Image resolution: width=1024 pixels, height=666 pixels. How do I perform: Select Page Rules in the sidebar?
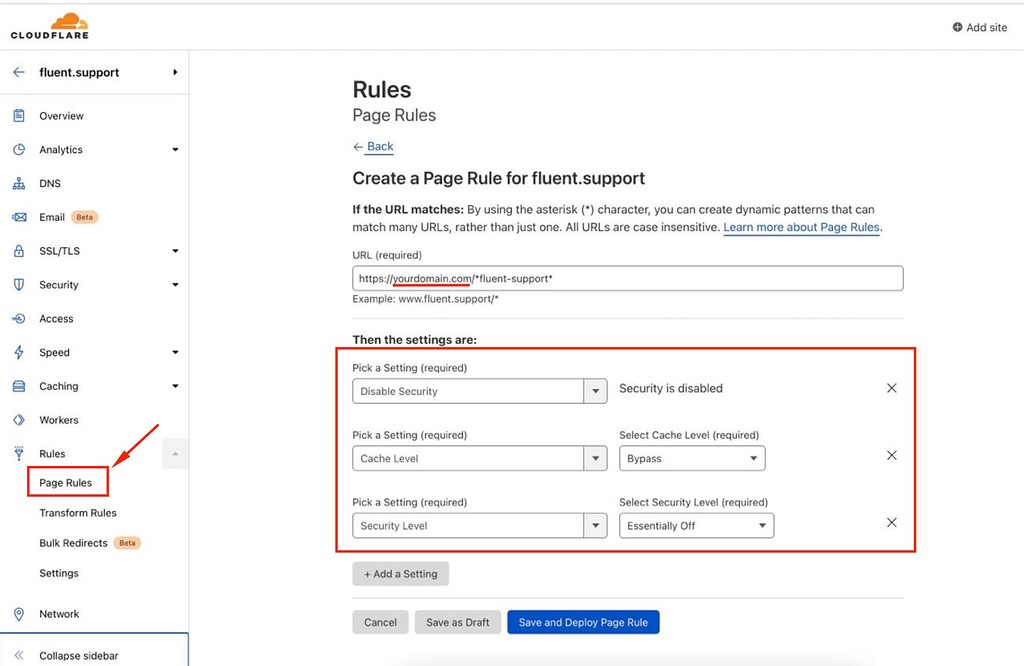click(x=66, y=483)
